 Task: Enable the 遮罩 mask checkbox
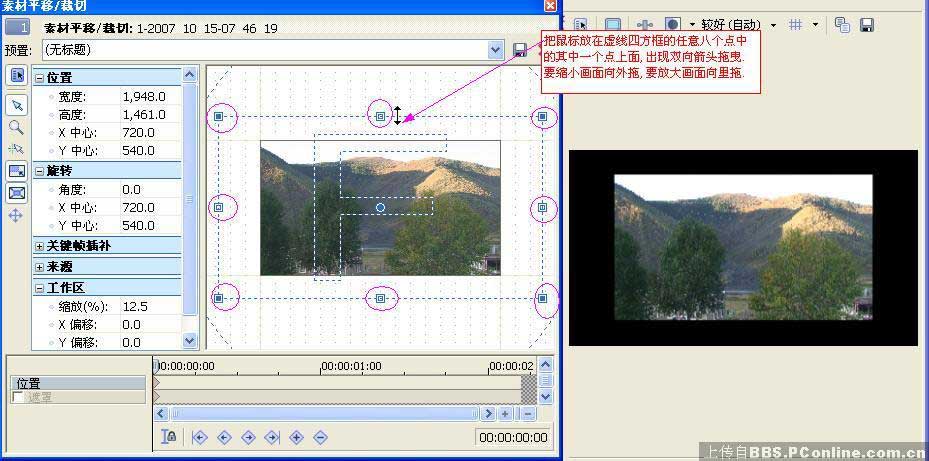click(x=18, y=397)
